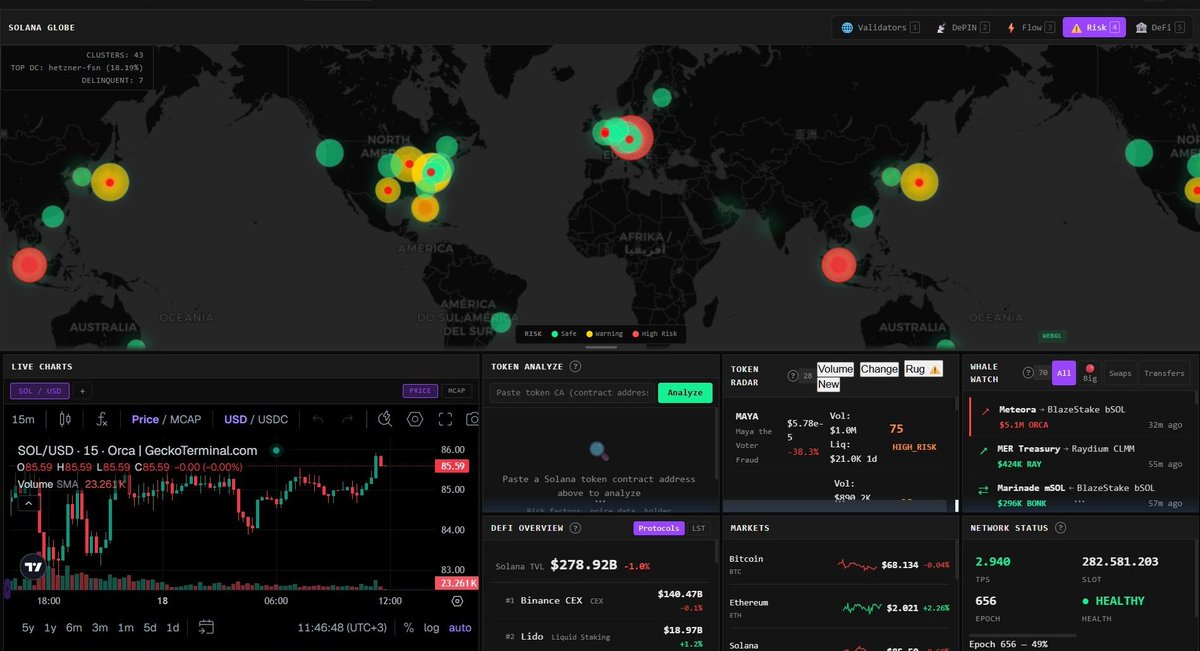Open the quick search lightning icon
1200x651 pixels.
point(386,420)
